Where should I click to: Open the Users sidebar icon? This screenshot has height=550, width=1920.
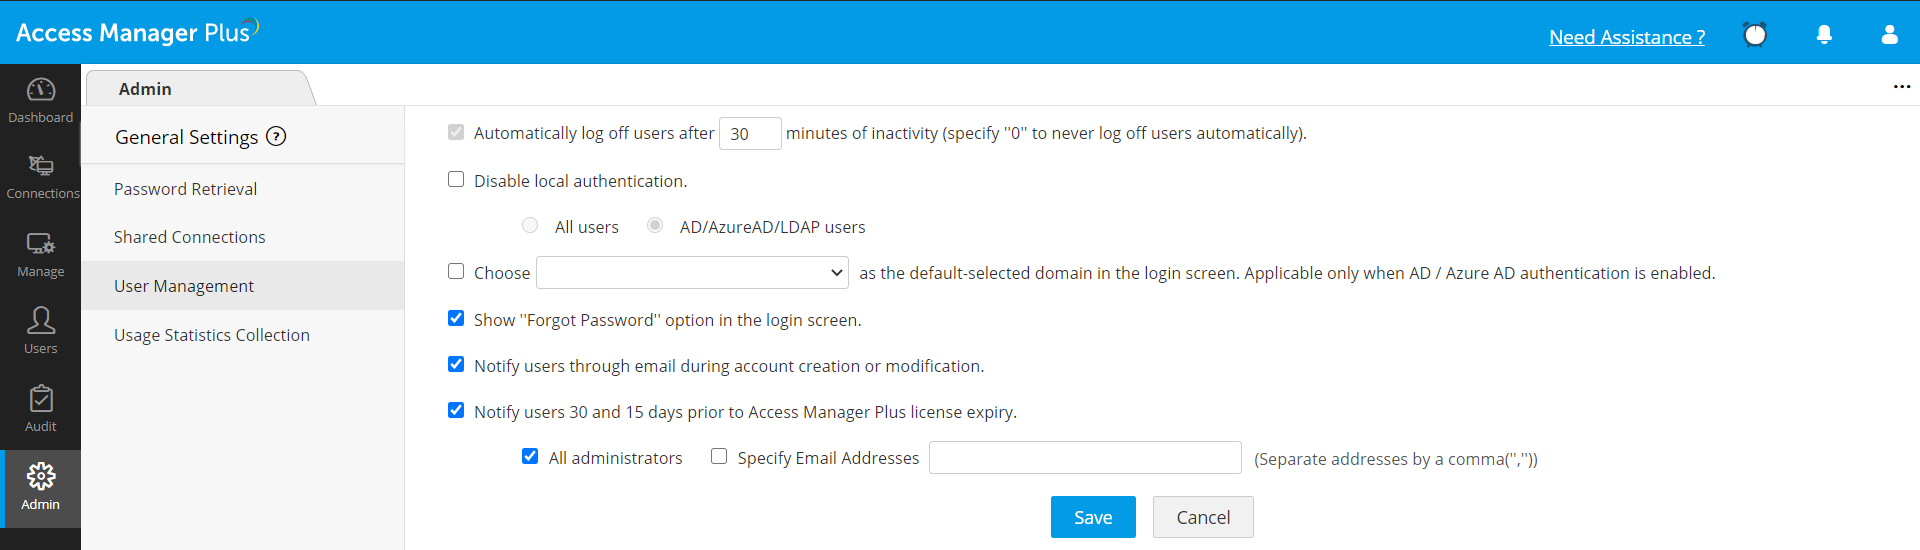[x=41, y=321]
